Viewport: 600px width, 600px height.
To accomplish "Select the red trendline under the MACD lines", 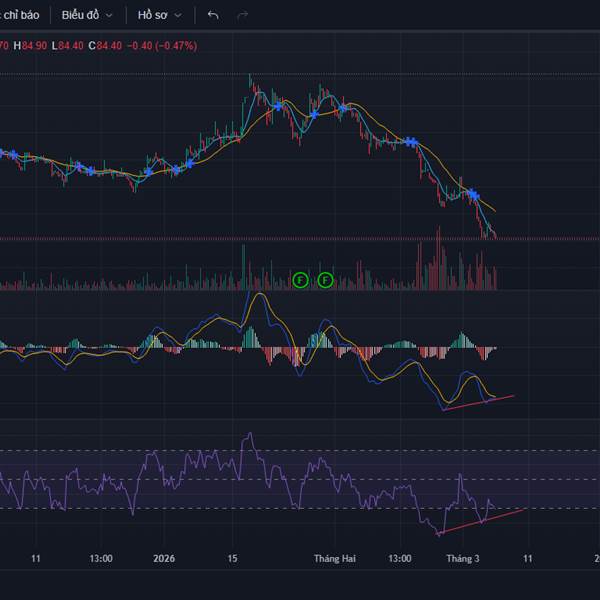I will pyautogui.click(x=478, y=403).
